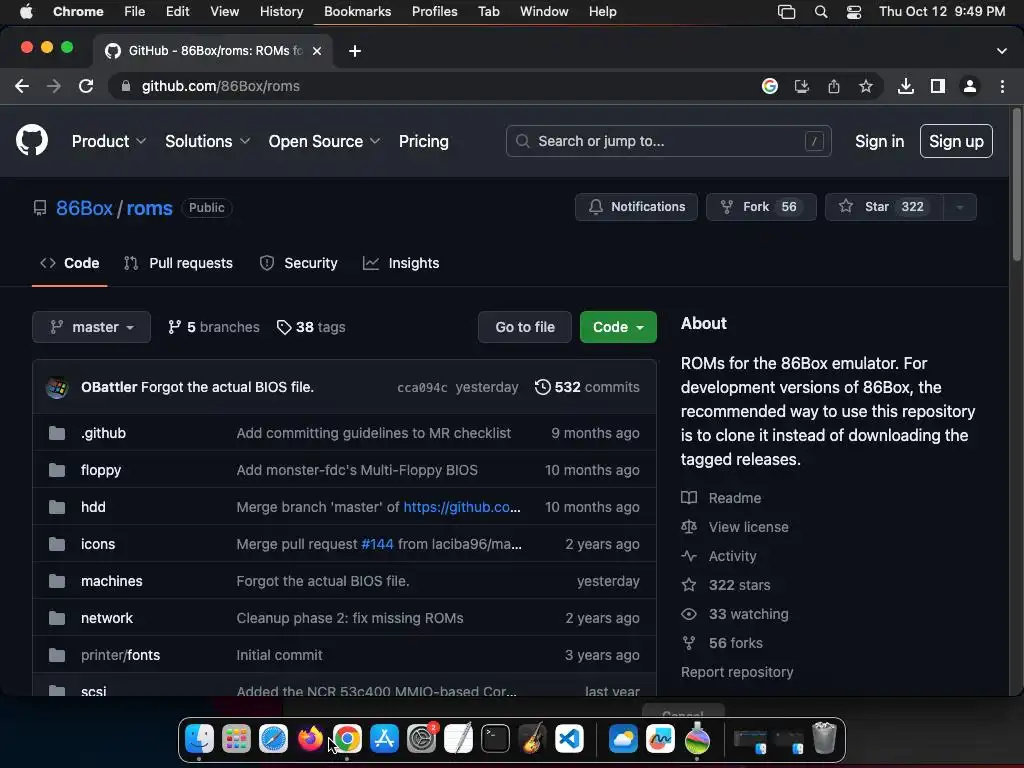Focus the Search or jump to field
The image size is (1024, 768).
(x=668, y=141)
